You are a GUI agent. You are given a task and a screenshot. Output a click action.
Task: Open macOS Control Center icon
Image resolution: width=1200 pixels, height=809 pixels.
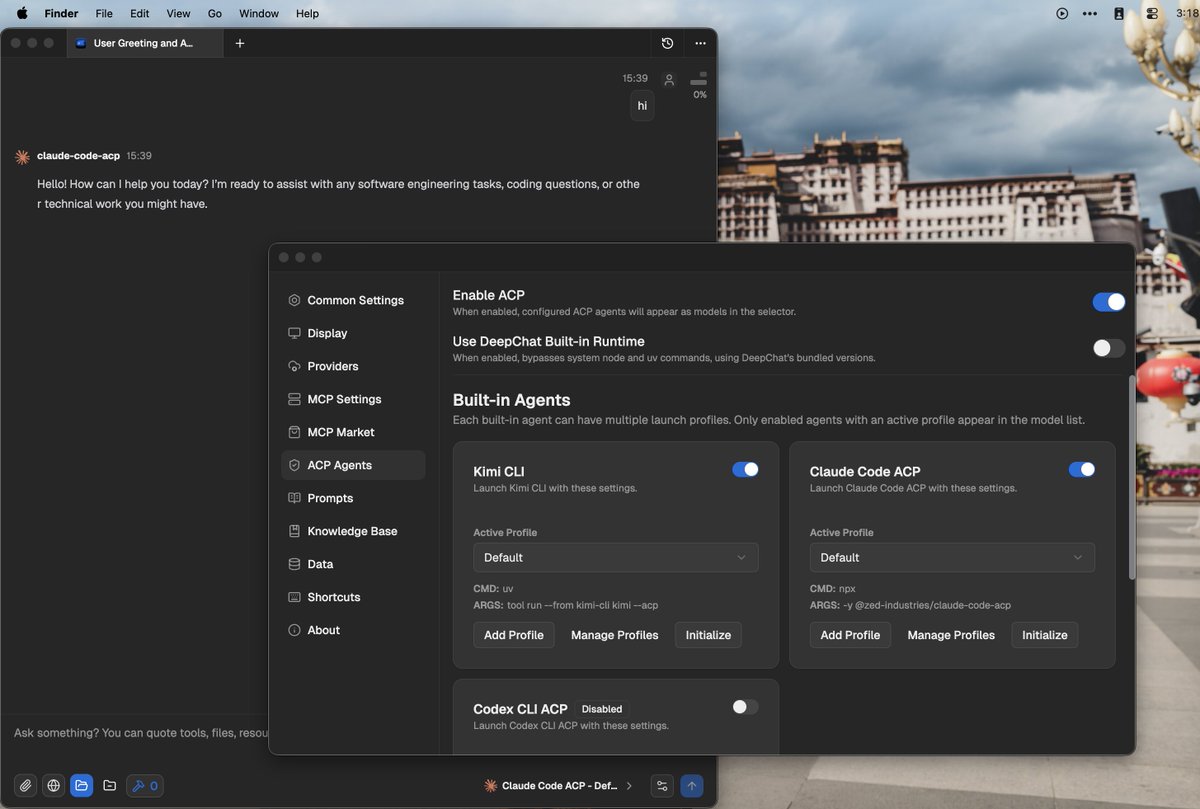[x=1152, y=13]
